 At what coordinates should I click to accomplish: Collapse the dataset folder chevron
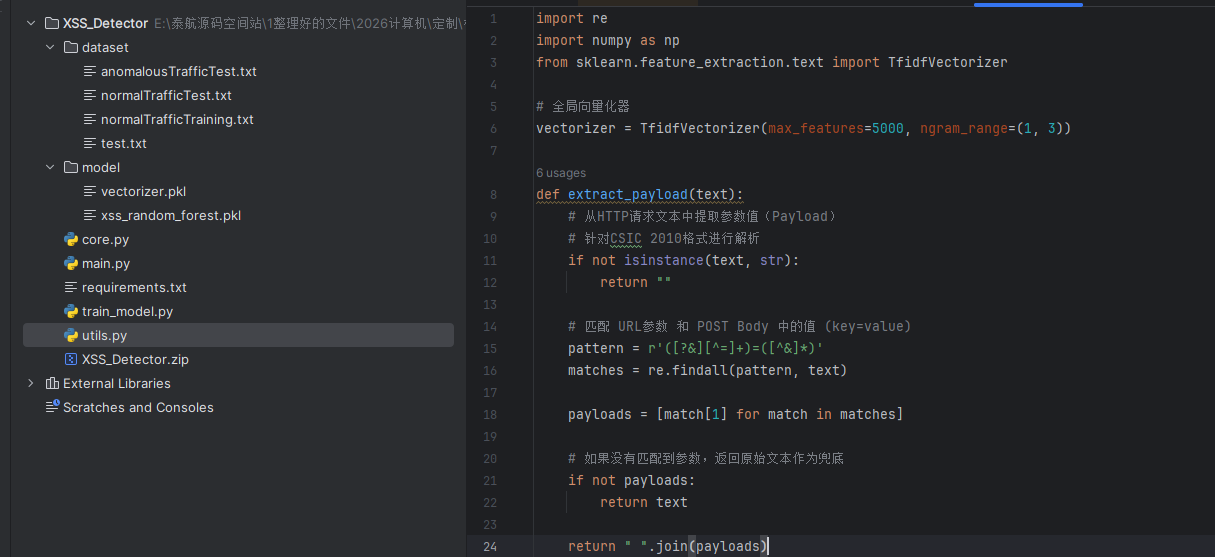point(50,47)
